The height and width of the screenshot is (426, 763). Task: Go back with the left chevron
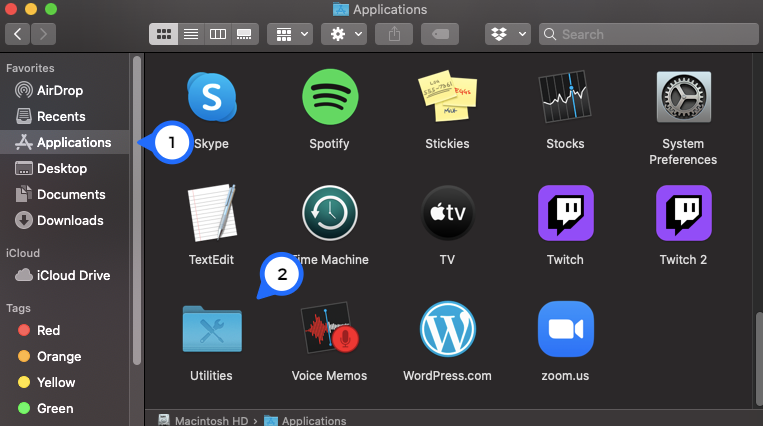18,34
